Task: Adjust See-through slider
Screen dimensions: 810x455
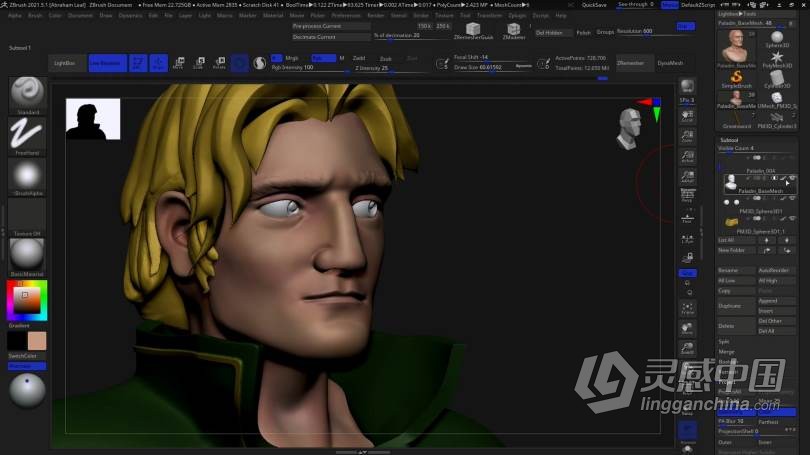Action: click(635, 5)
